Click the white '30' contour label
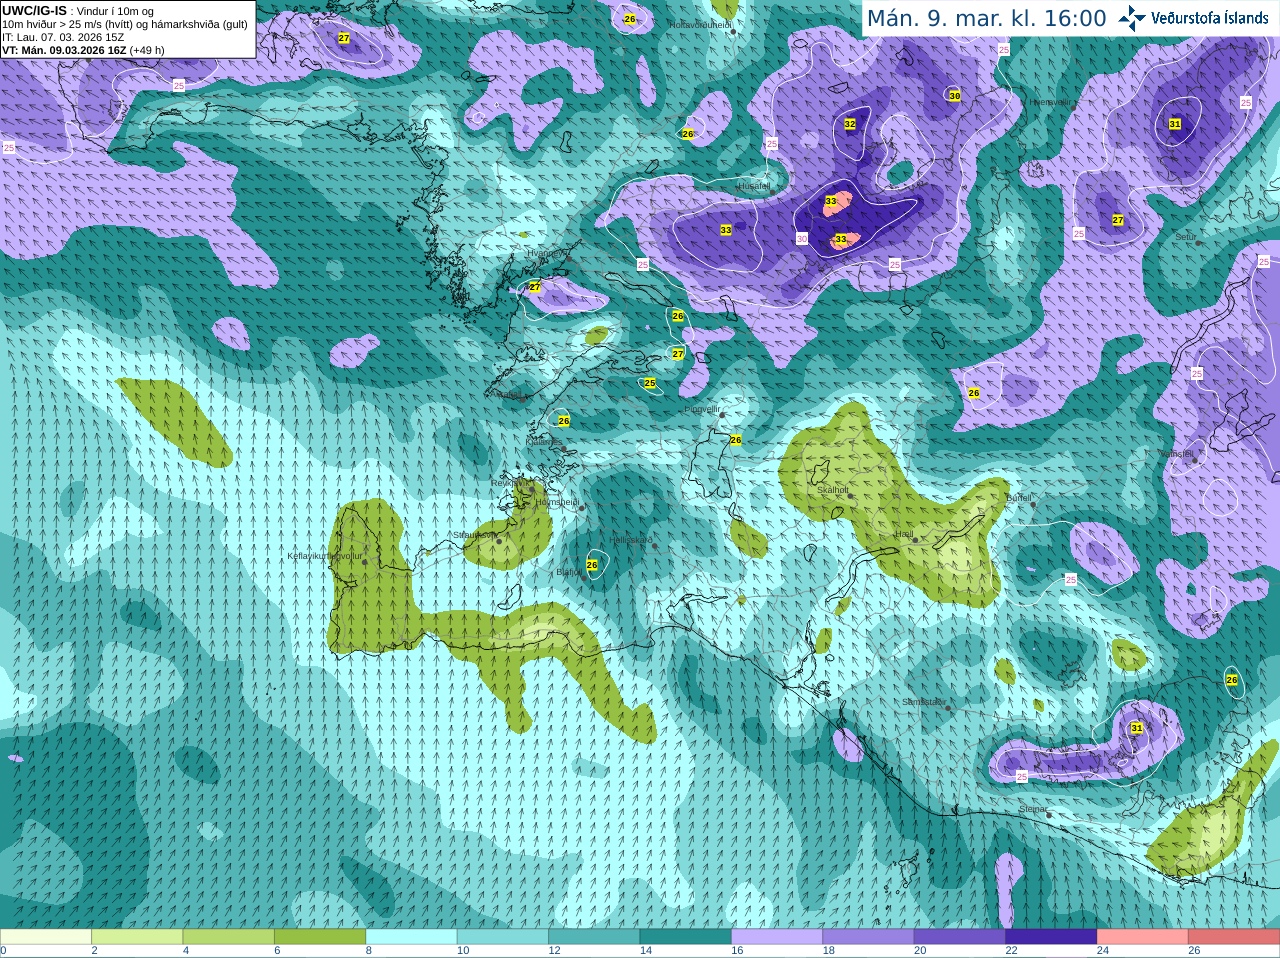 [802, 239]
